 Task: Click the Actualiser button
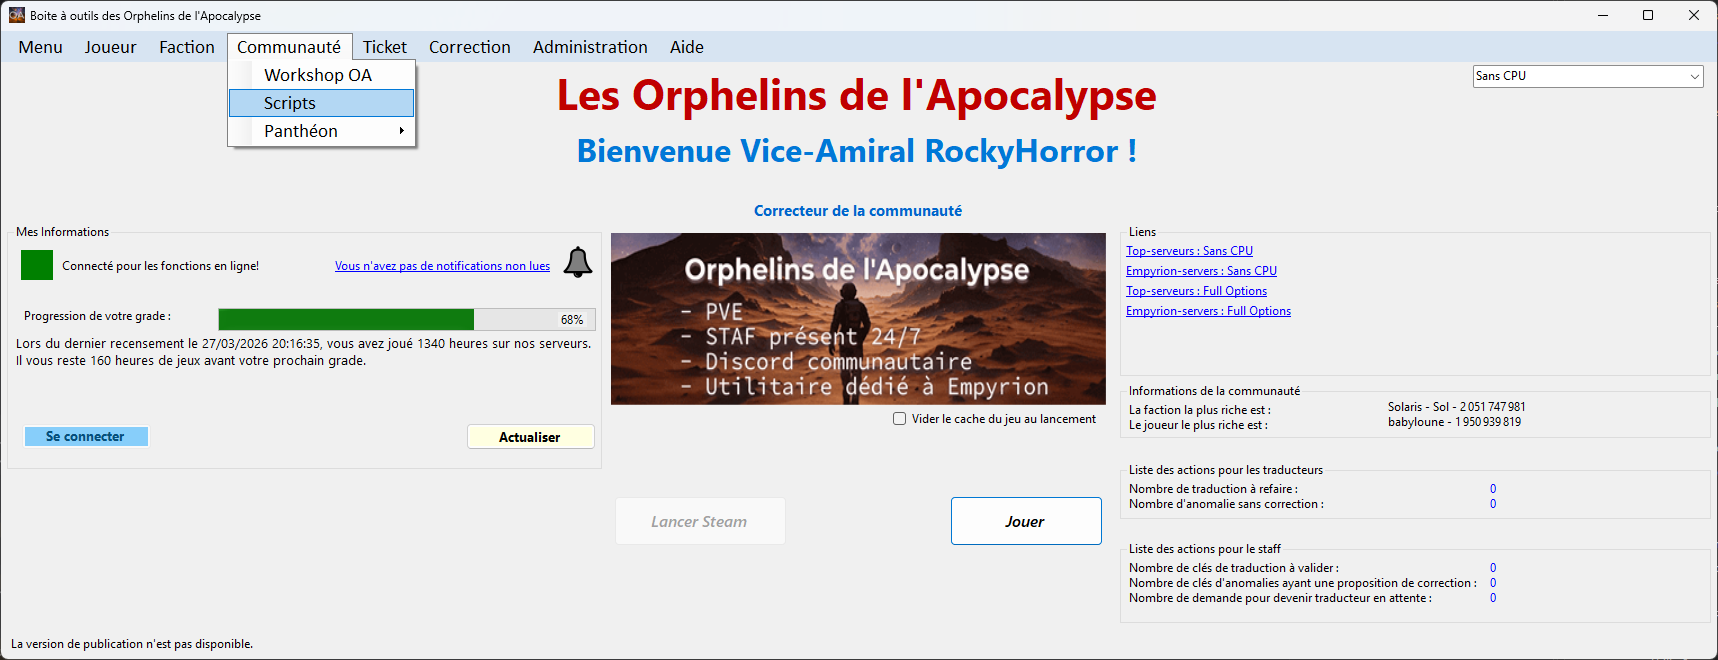[x=530, y=437]
